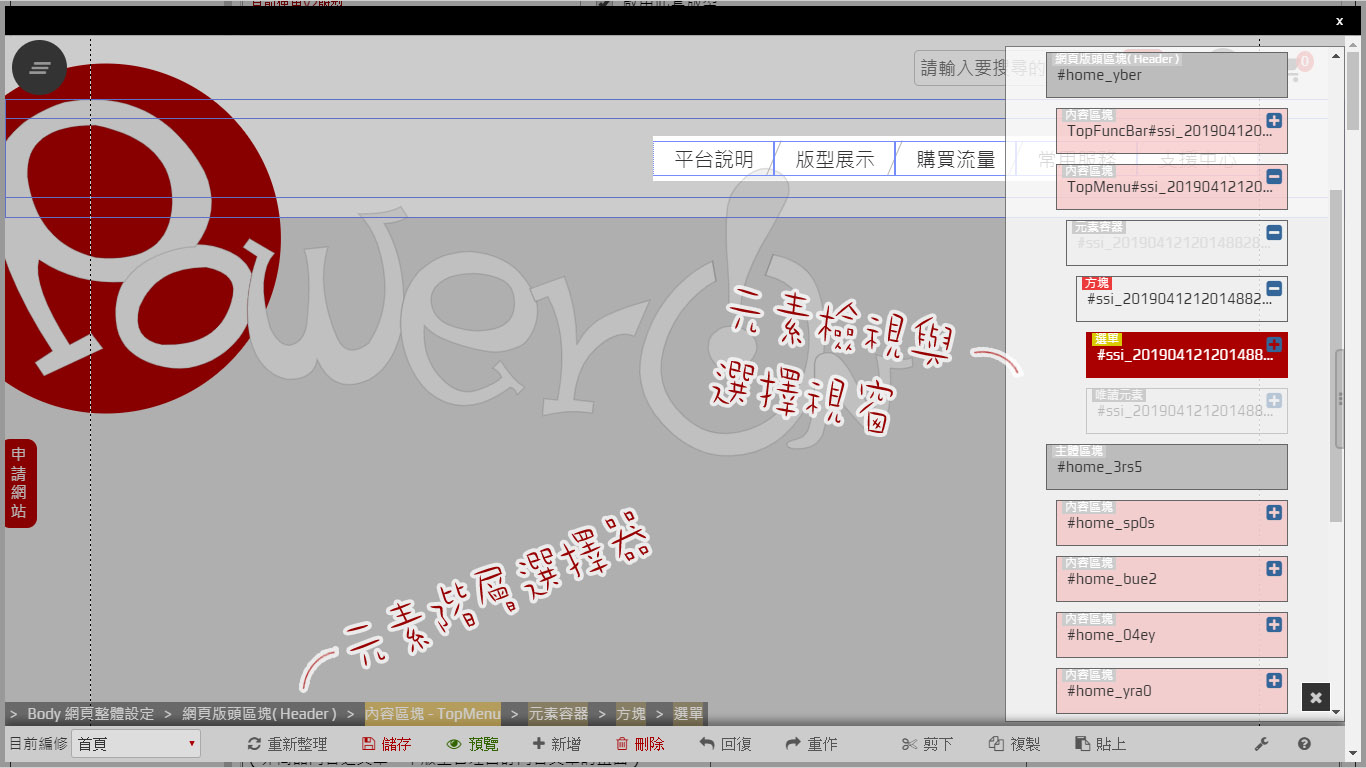
Task: Click the search input field
Action: (980, 68)
